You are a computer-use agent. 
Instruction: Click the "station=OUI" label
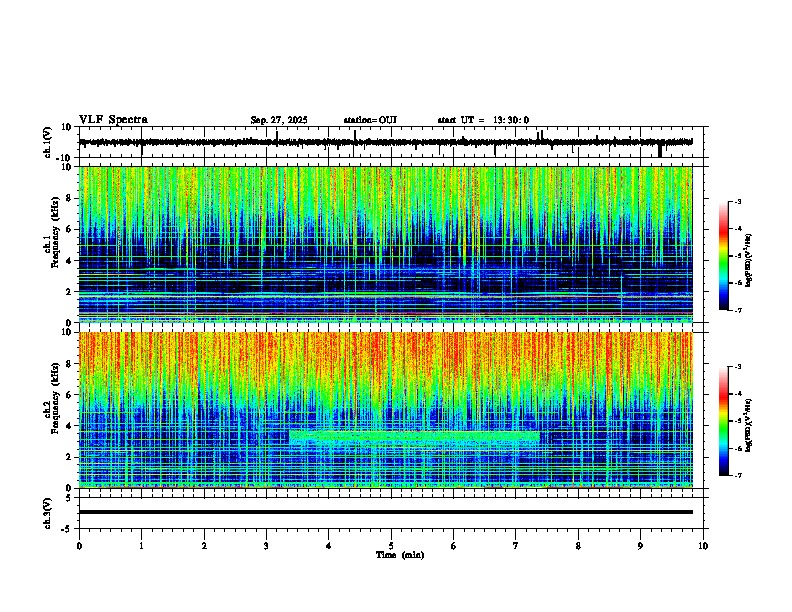(x=370, y=120)
